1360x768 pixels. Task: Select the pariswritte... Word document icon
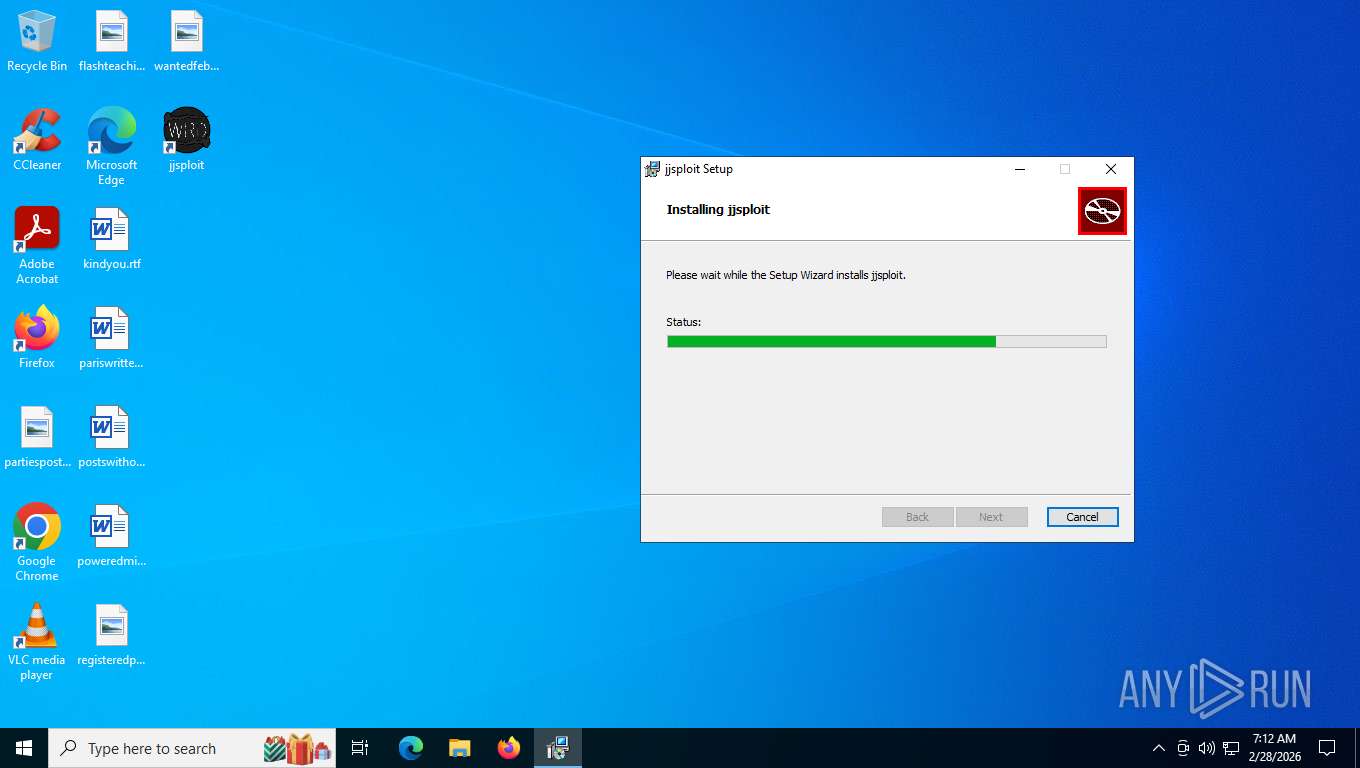tap(111, 338)
